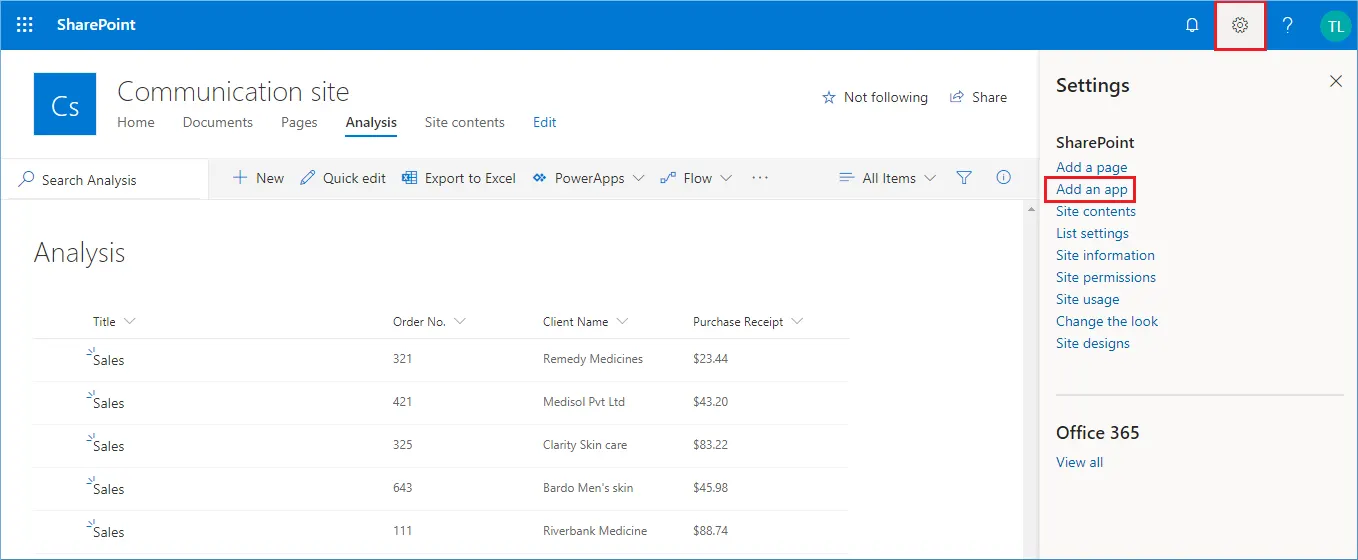Image resolution: width=1358 pixels, height=560 pixels.
Task: Open the List settings link
Action: pos(1092,233)
